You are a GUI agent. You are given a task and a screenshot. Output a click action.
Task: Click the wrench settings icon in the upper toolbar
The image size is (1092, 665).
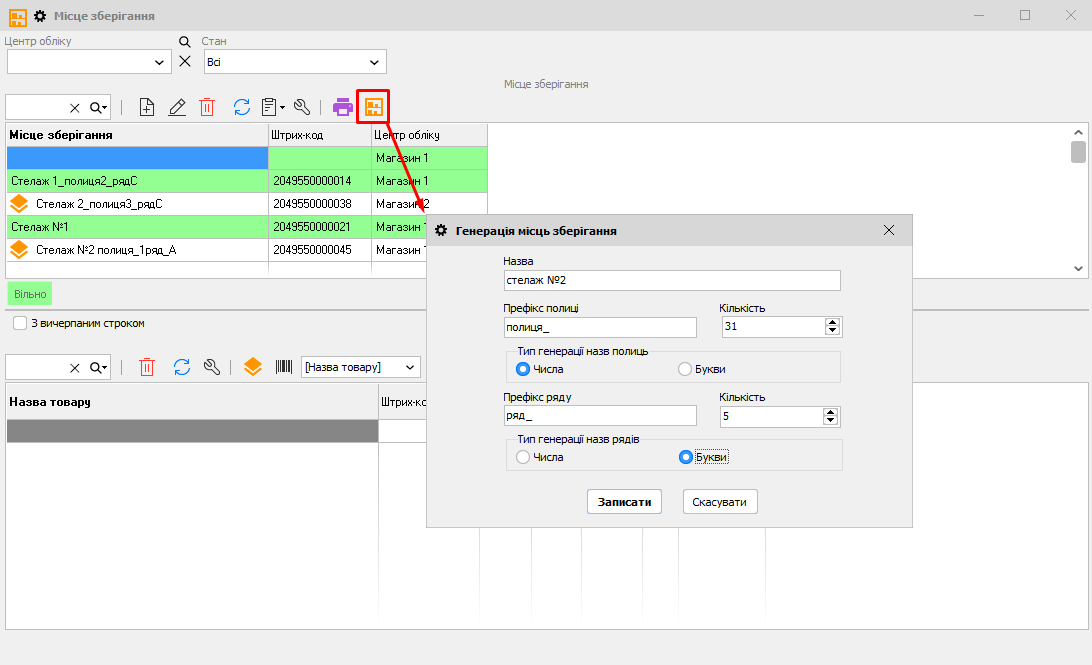coord(301,108)
